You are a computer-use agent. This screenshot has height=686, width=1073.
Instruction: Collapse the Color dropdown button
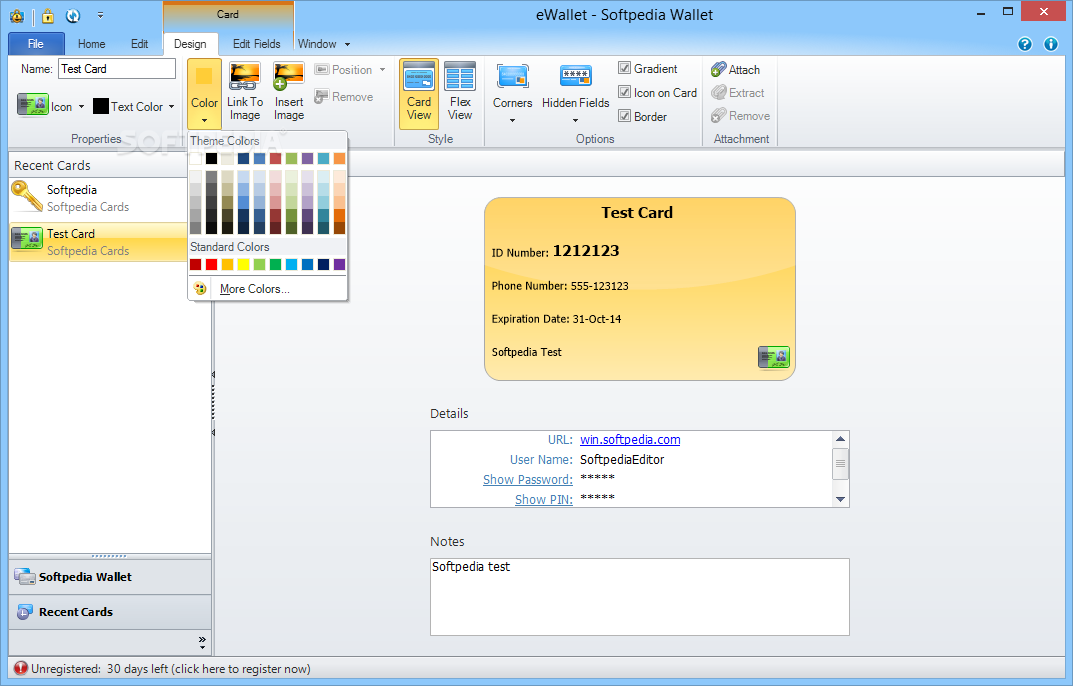pyautogui.click(x=204, y=93)
